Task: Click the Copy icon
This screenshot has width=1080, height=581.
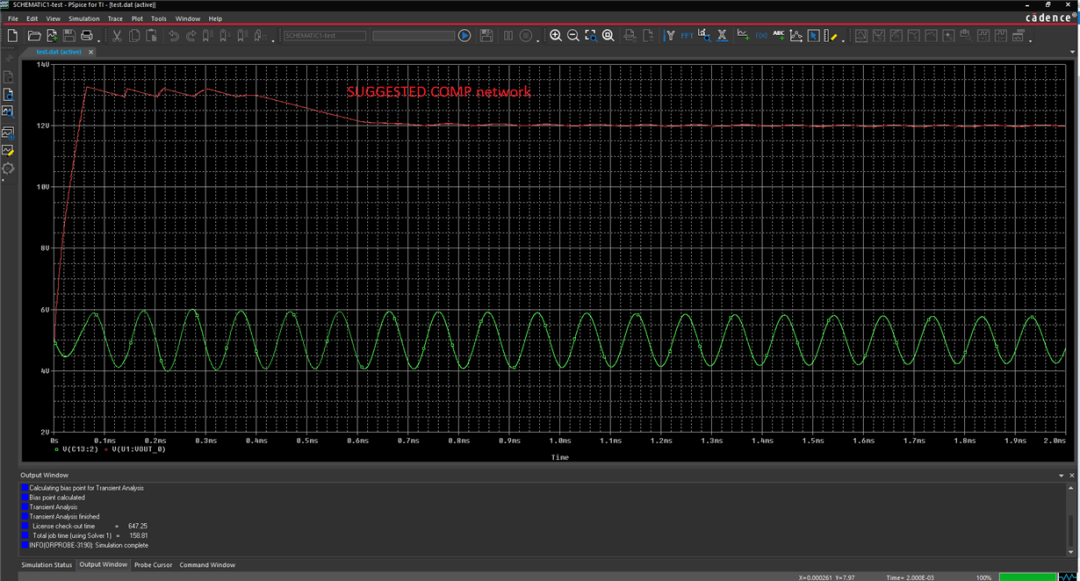Action: [134, 35]
